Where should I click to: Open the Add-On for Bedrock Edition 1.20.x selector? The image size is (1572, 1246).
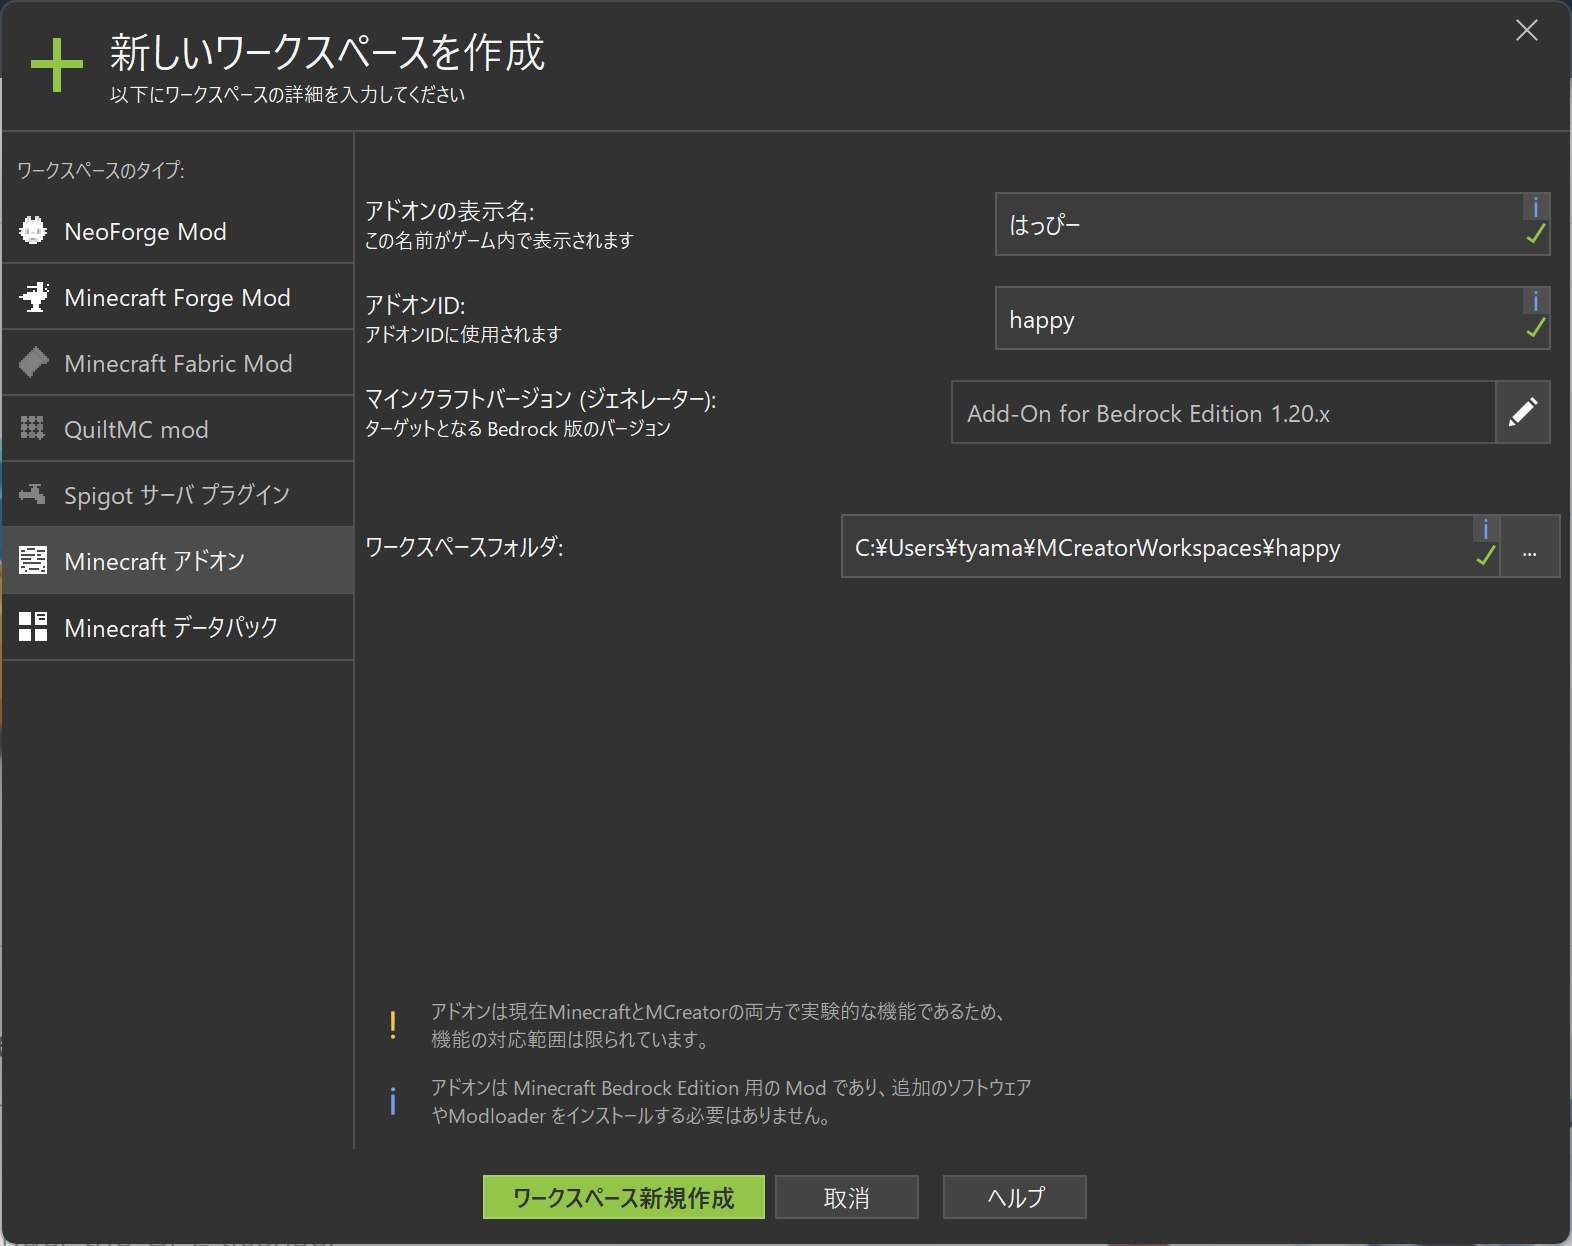(x=1223, y=412)
